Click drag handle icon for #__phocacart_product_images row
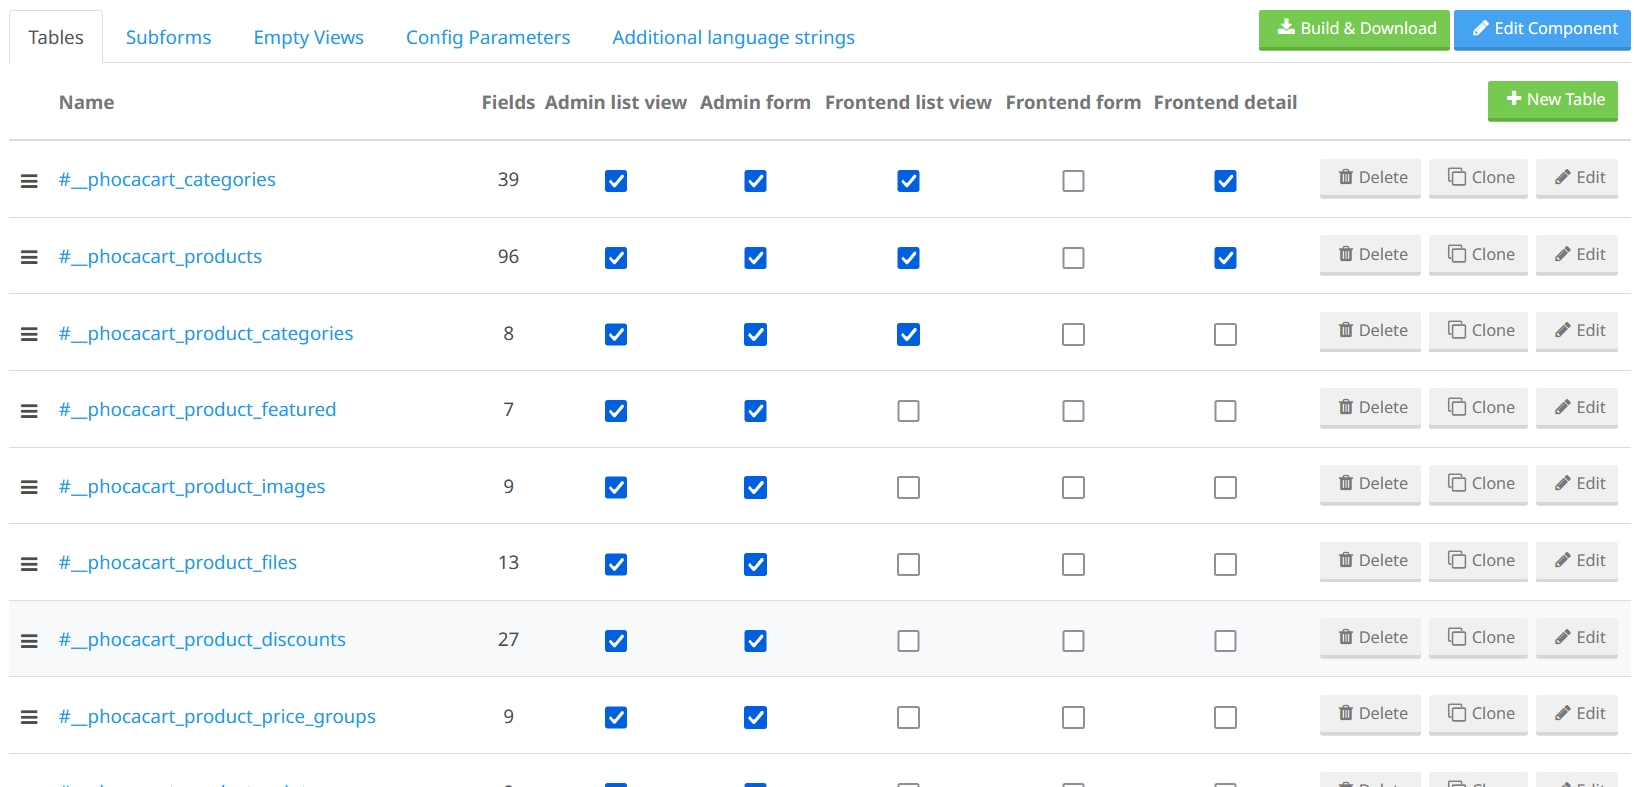This screenshot has width=1634, height=787. [29, 487]
